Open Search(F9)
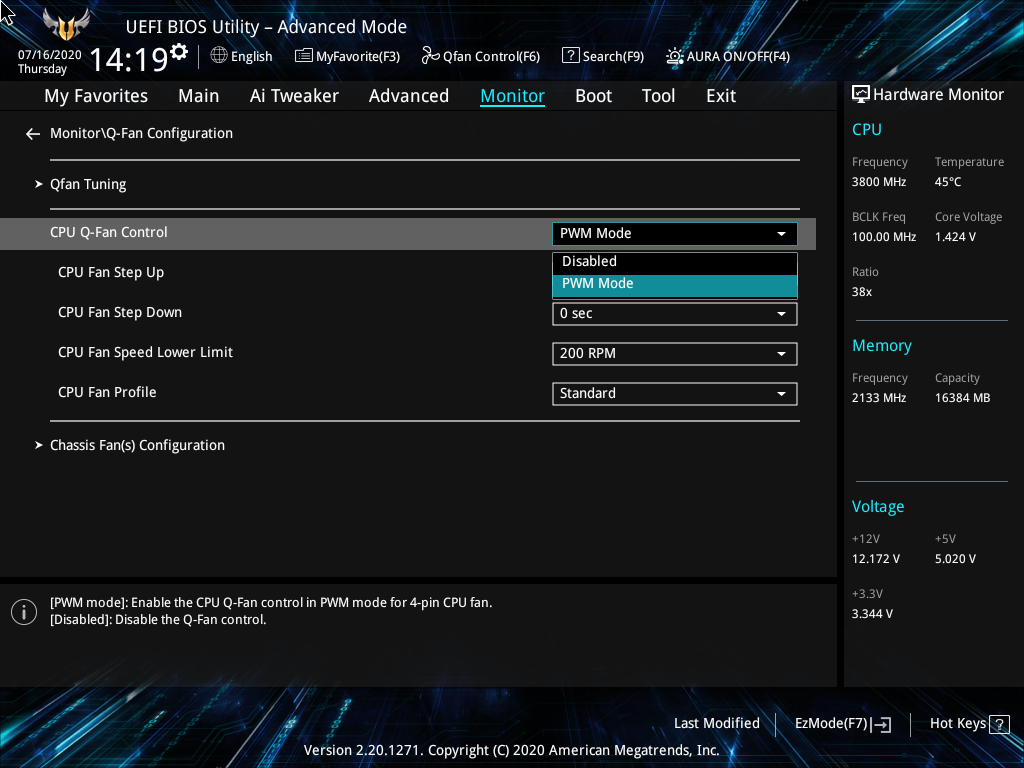 pos(603,56)
